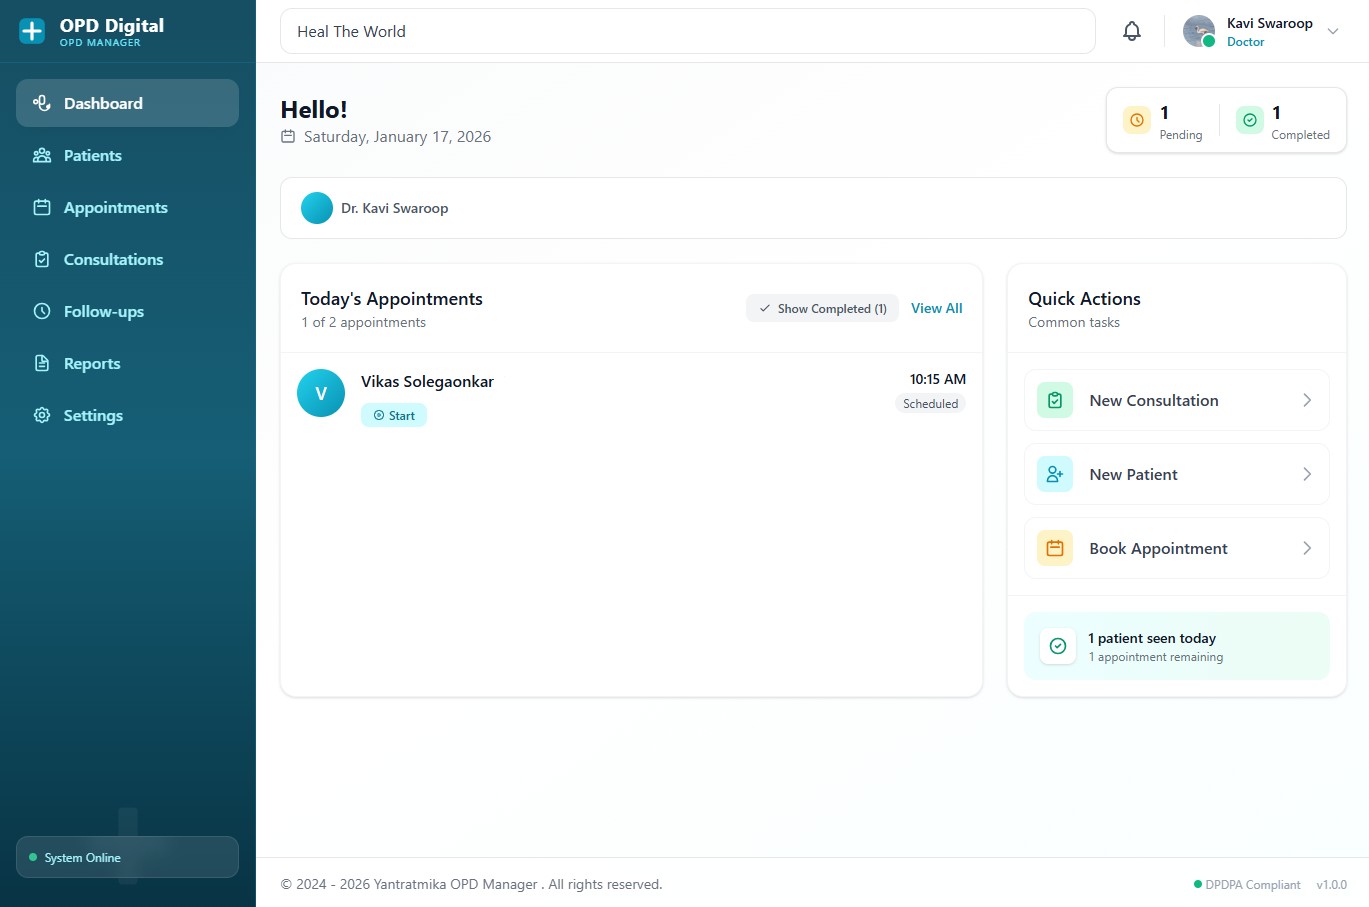Click the Book Appointment calendar icon
Screen dimensions: 1369x907
click(1054, 548)
